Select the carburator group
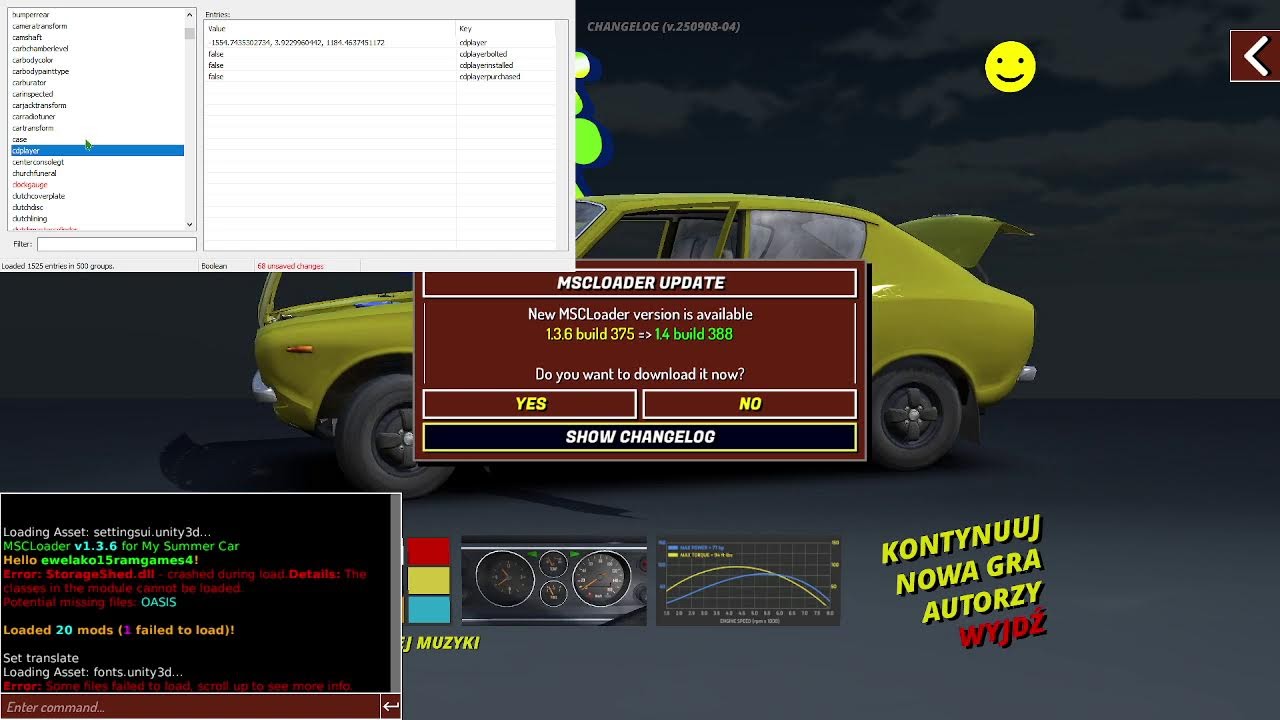1280x720 pixels. coord(29,82)
